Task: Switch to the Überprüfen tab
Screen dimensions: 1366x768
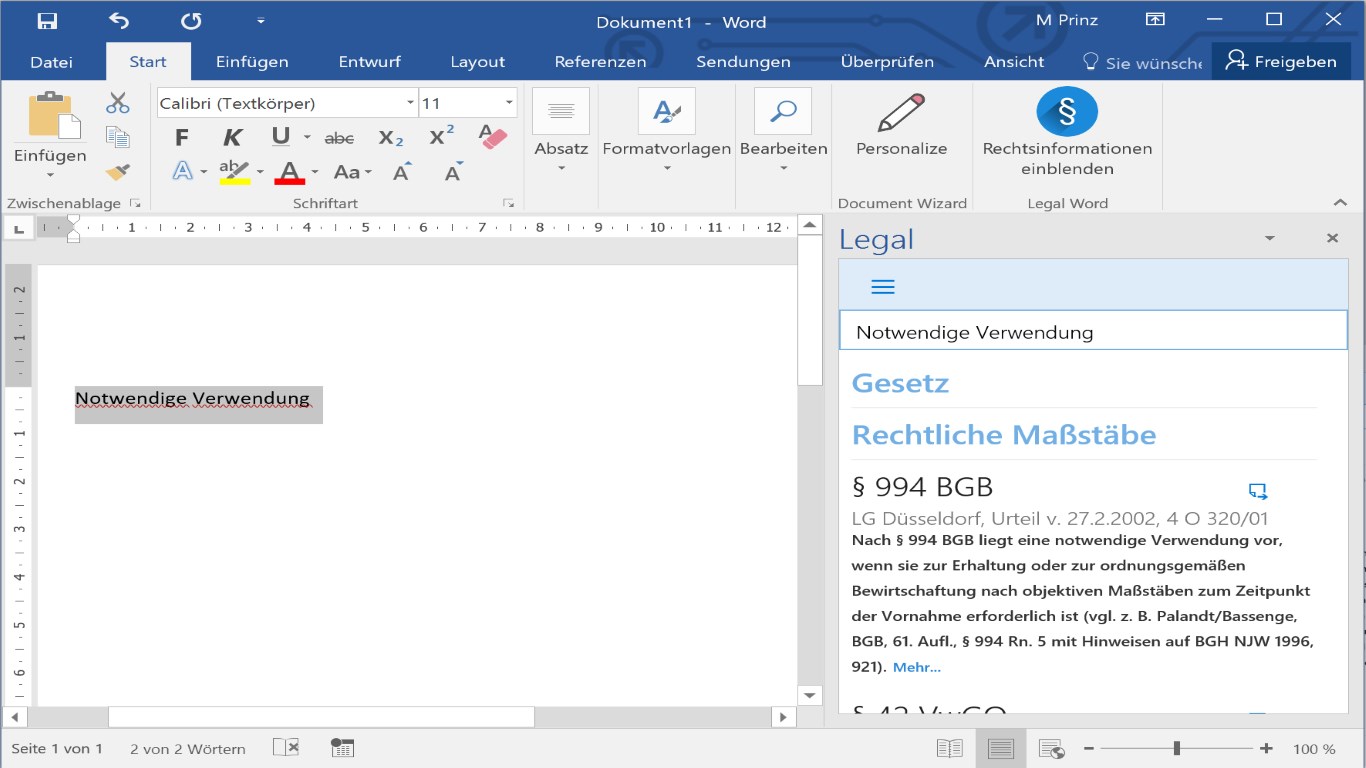Action: pyautogui.click(x=887, y=62)
